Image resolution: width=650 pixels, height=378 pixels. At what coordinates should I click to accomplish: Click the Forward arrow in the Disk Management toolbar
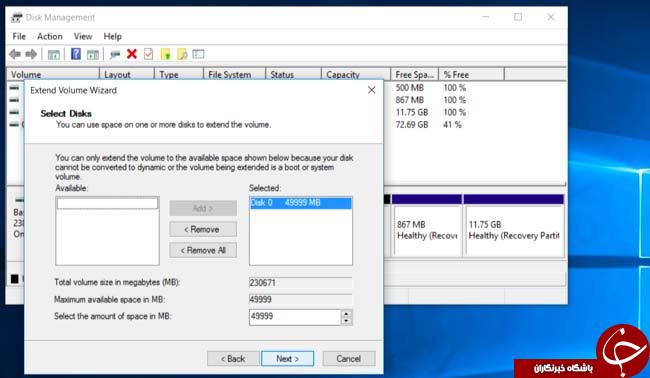pos(31,54)
